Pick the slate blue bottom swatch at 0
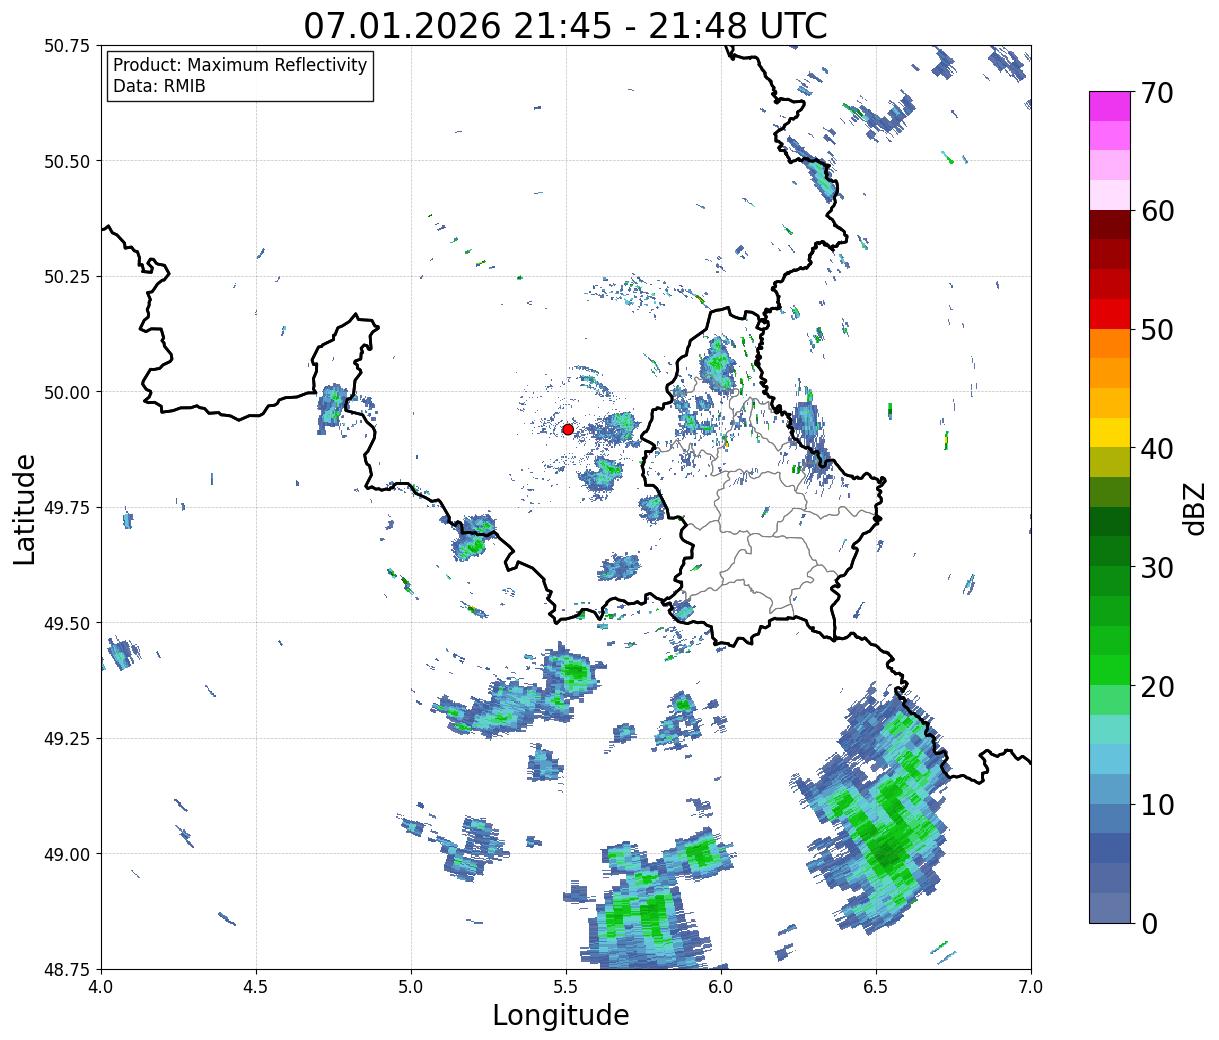Viewport: 1219px width, 1040px height. [x=1110, y=907]
